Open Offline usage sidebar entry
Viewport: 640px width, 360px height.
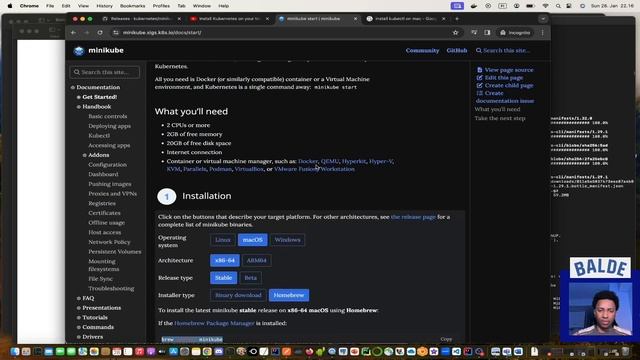(x=107, y=222)
